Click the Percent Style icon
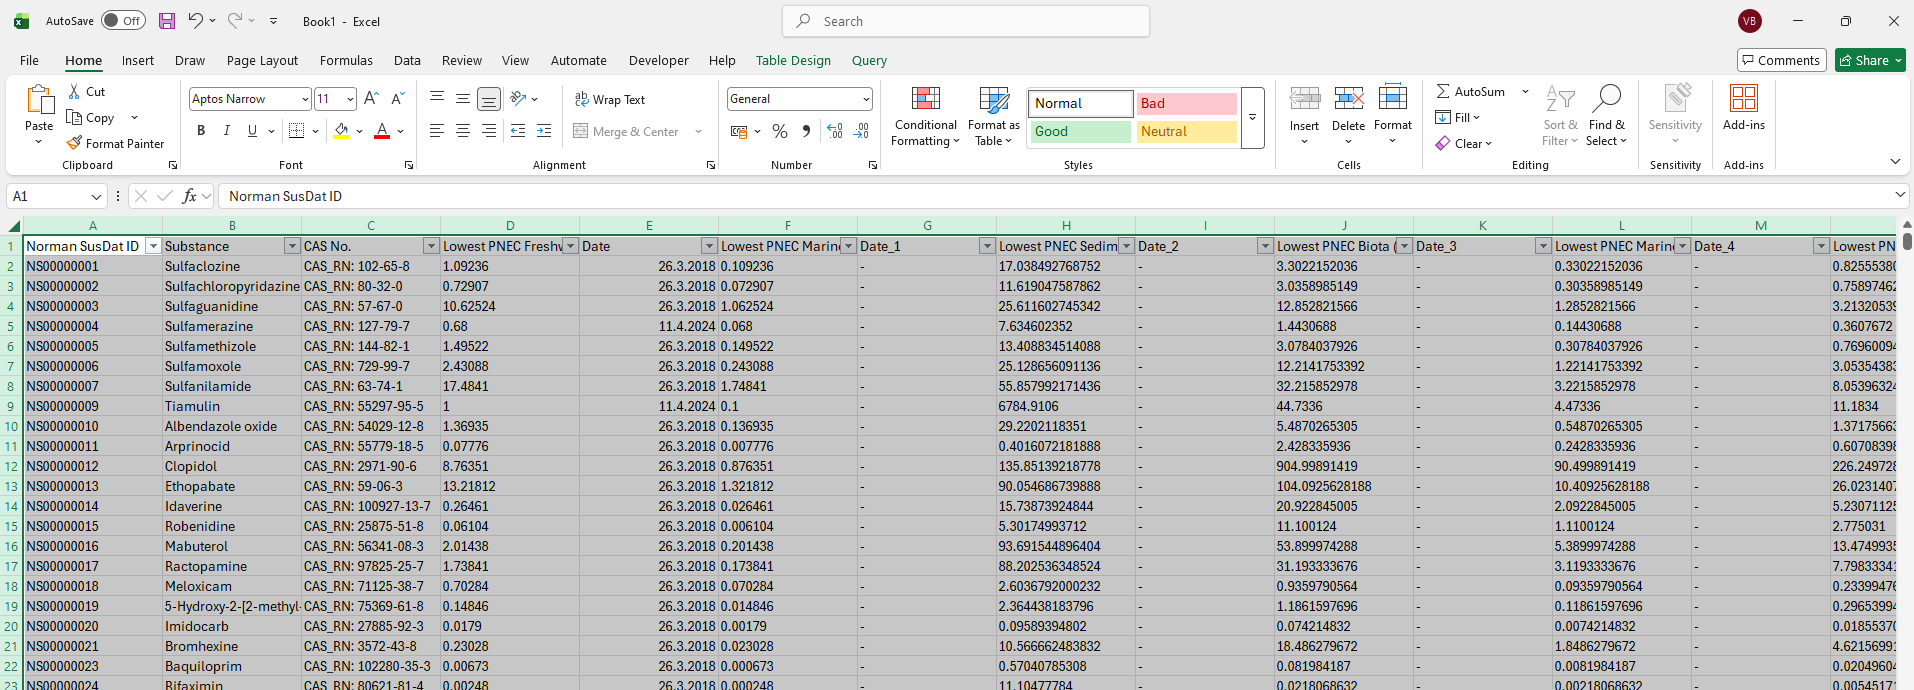Screen dimensions: 1914x690 click(x=780, y=131)
